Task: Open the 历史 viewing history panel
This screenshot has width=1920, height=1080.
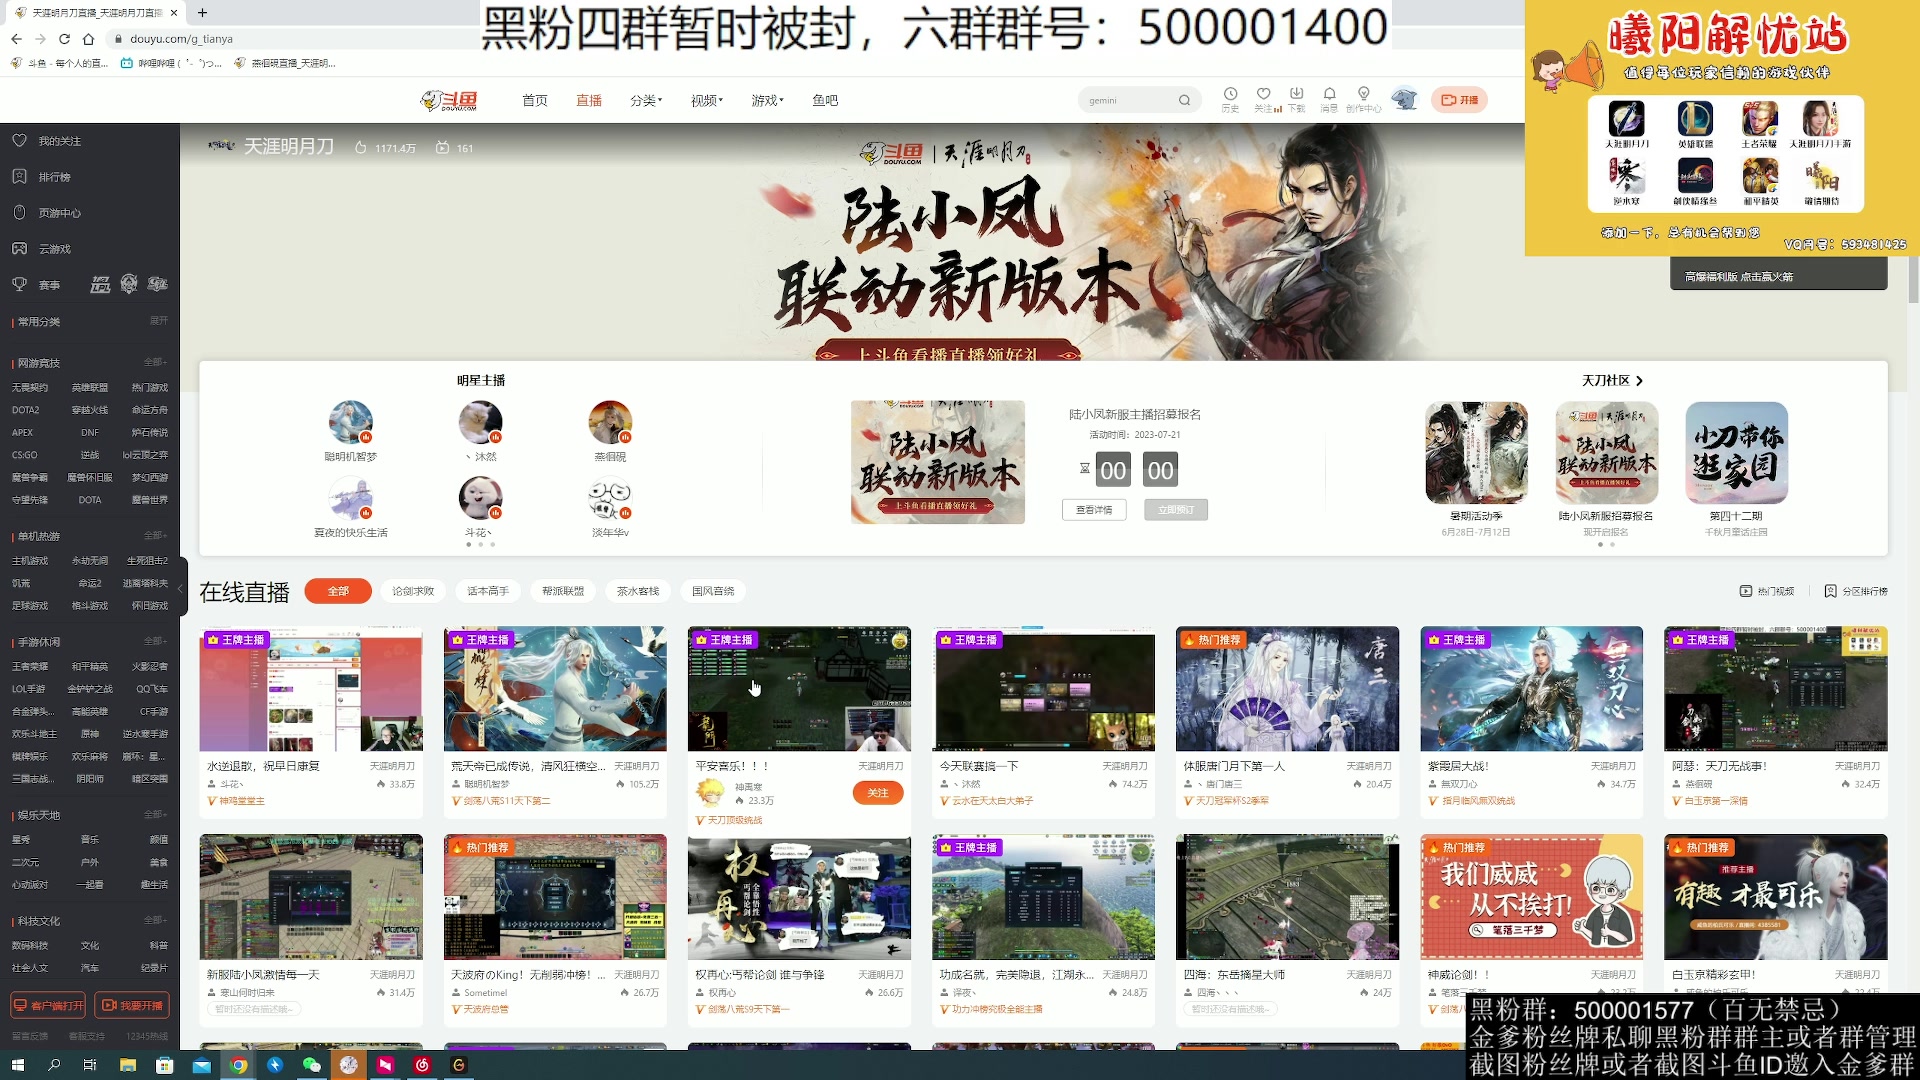Action: pos(1228,98)
